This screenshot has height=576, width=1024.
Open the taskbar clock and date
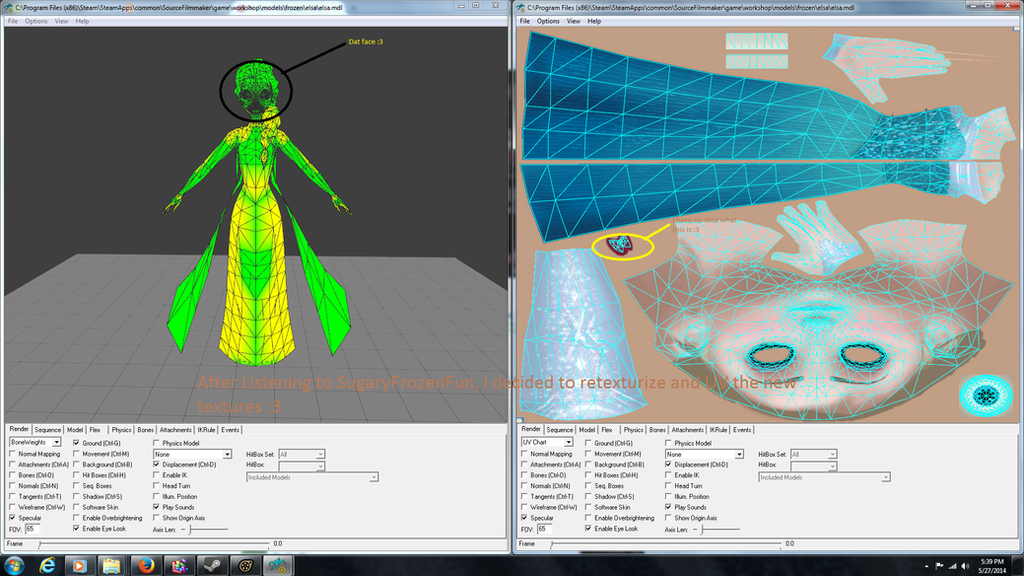click(993, 566)
